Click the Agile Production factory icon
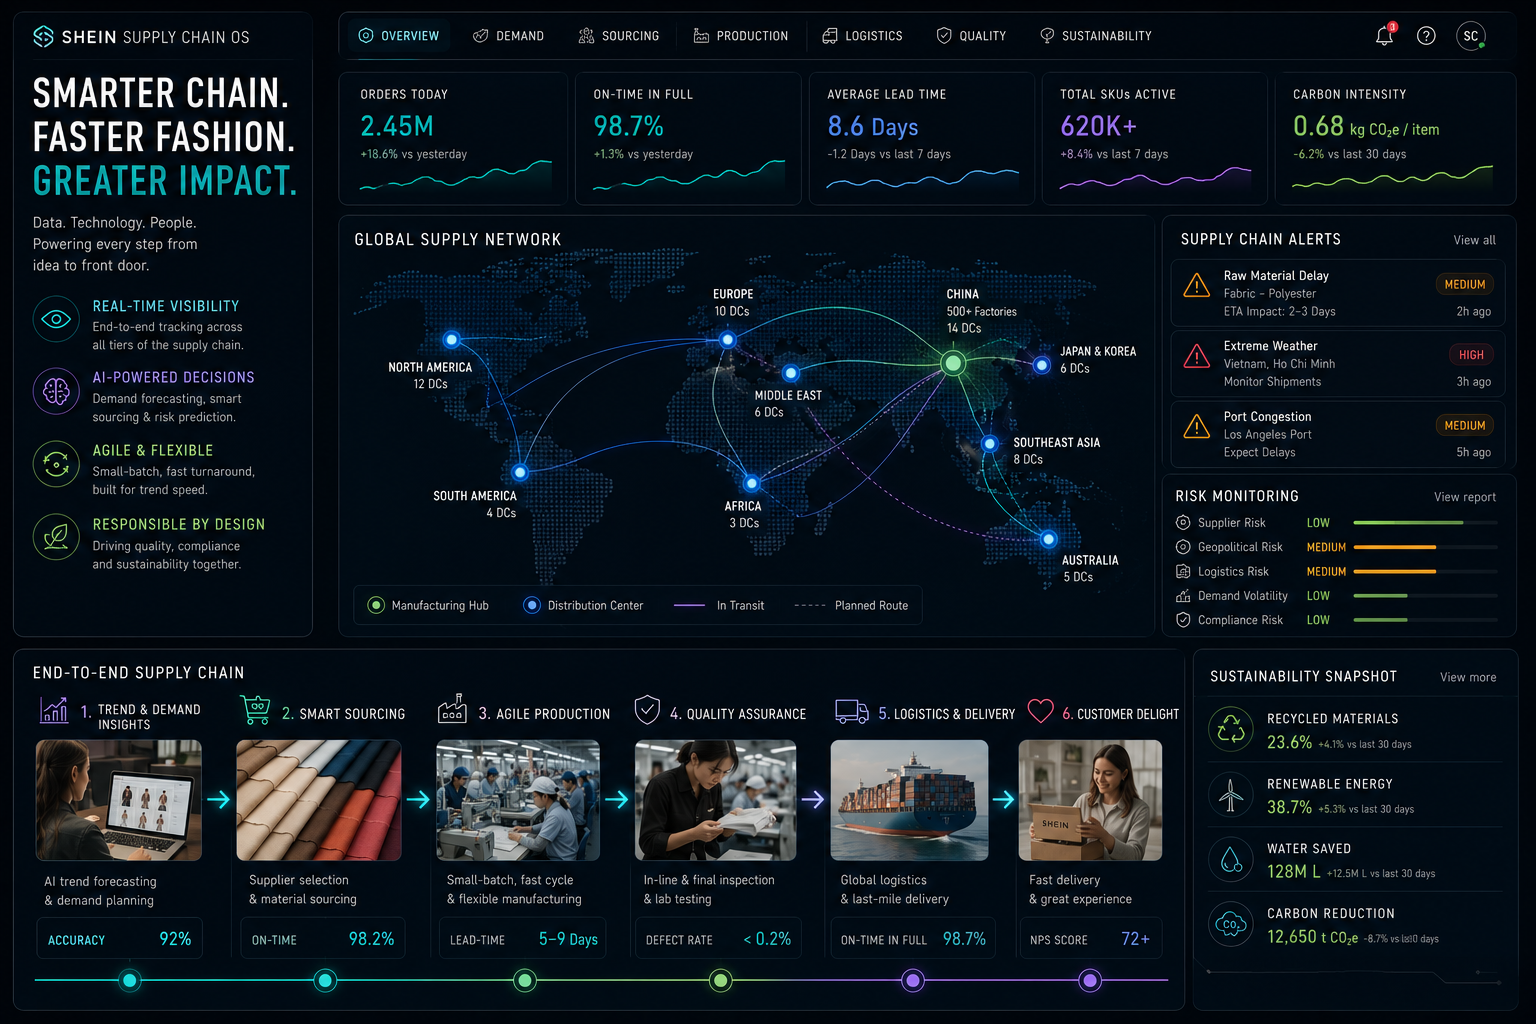 453,709
